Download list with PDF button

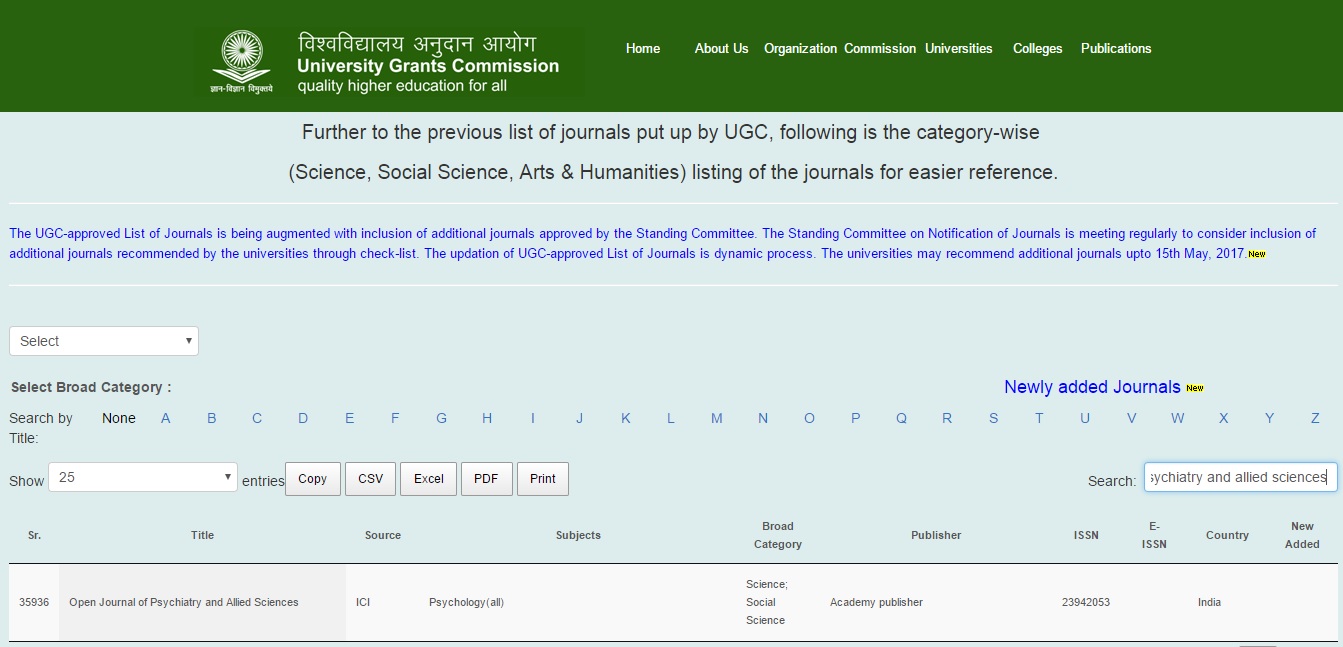(x=486, y=479)
